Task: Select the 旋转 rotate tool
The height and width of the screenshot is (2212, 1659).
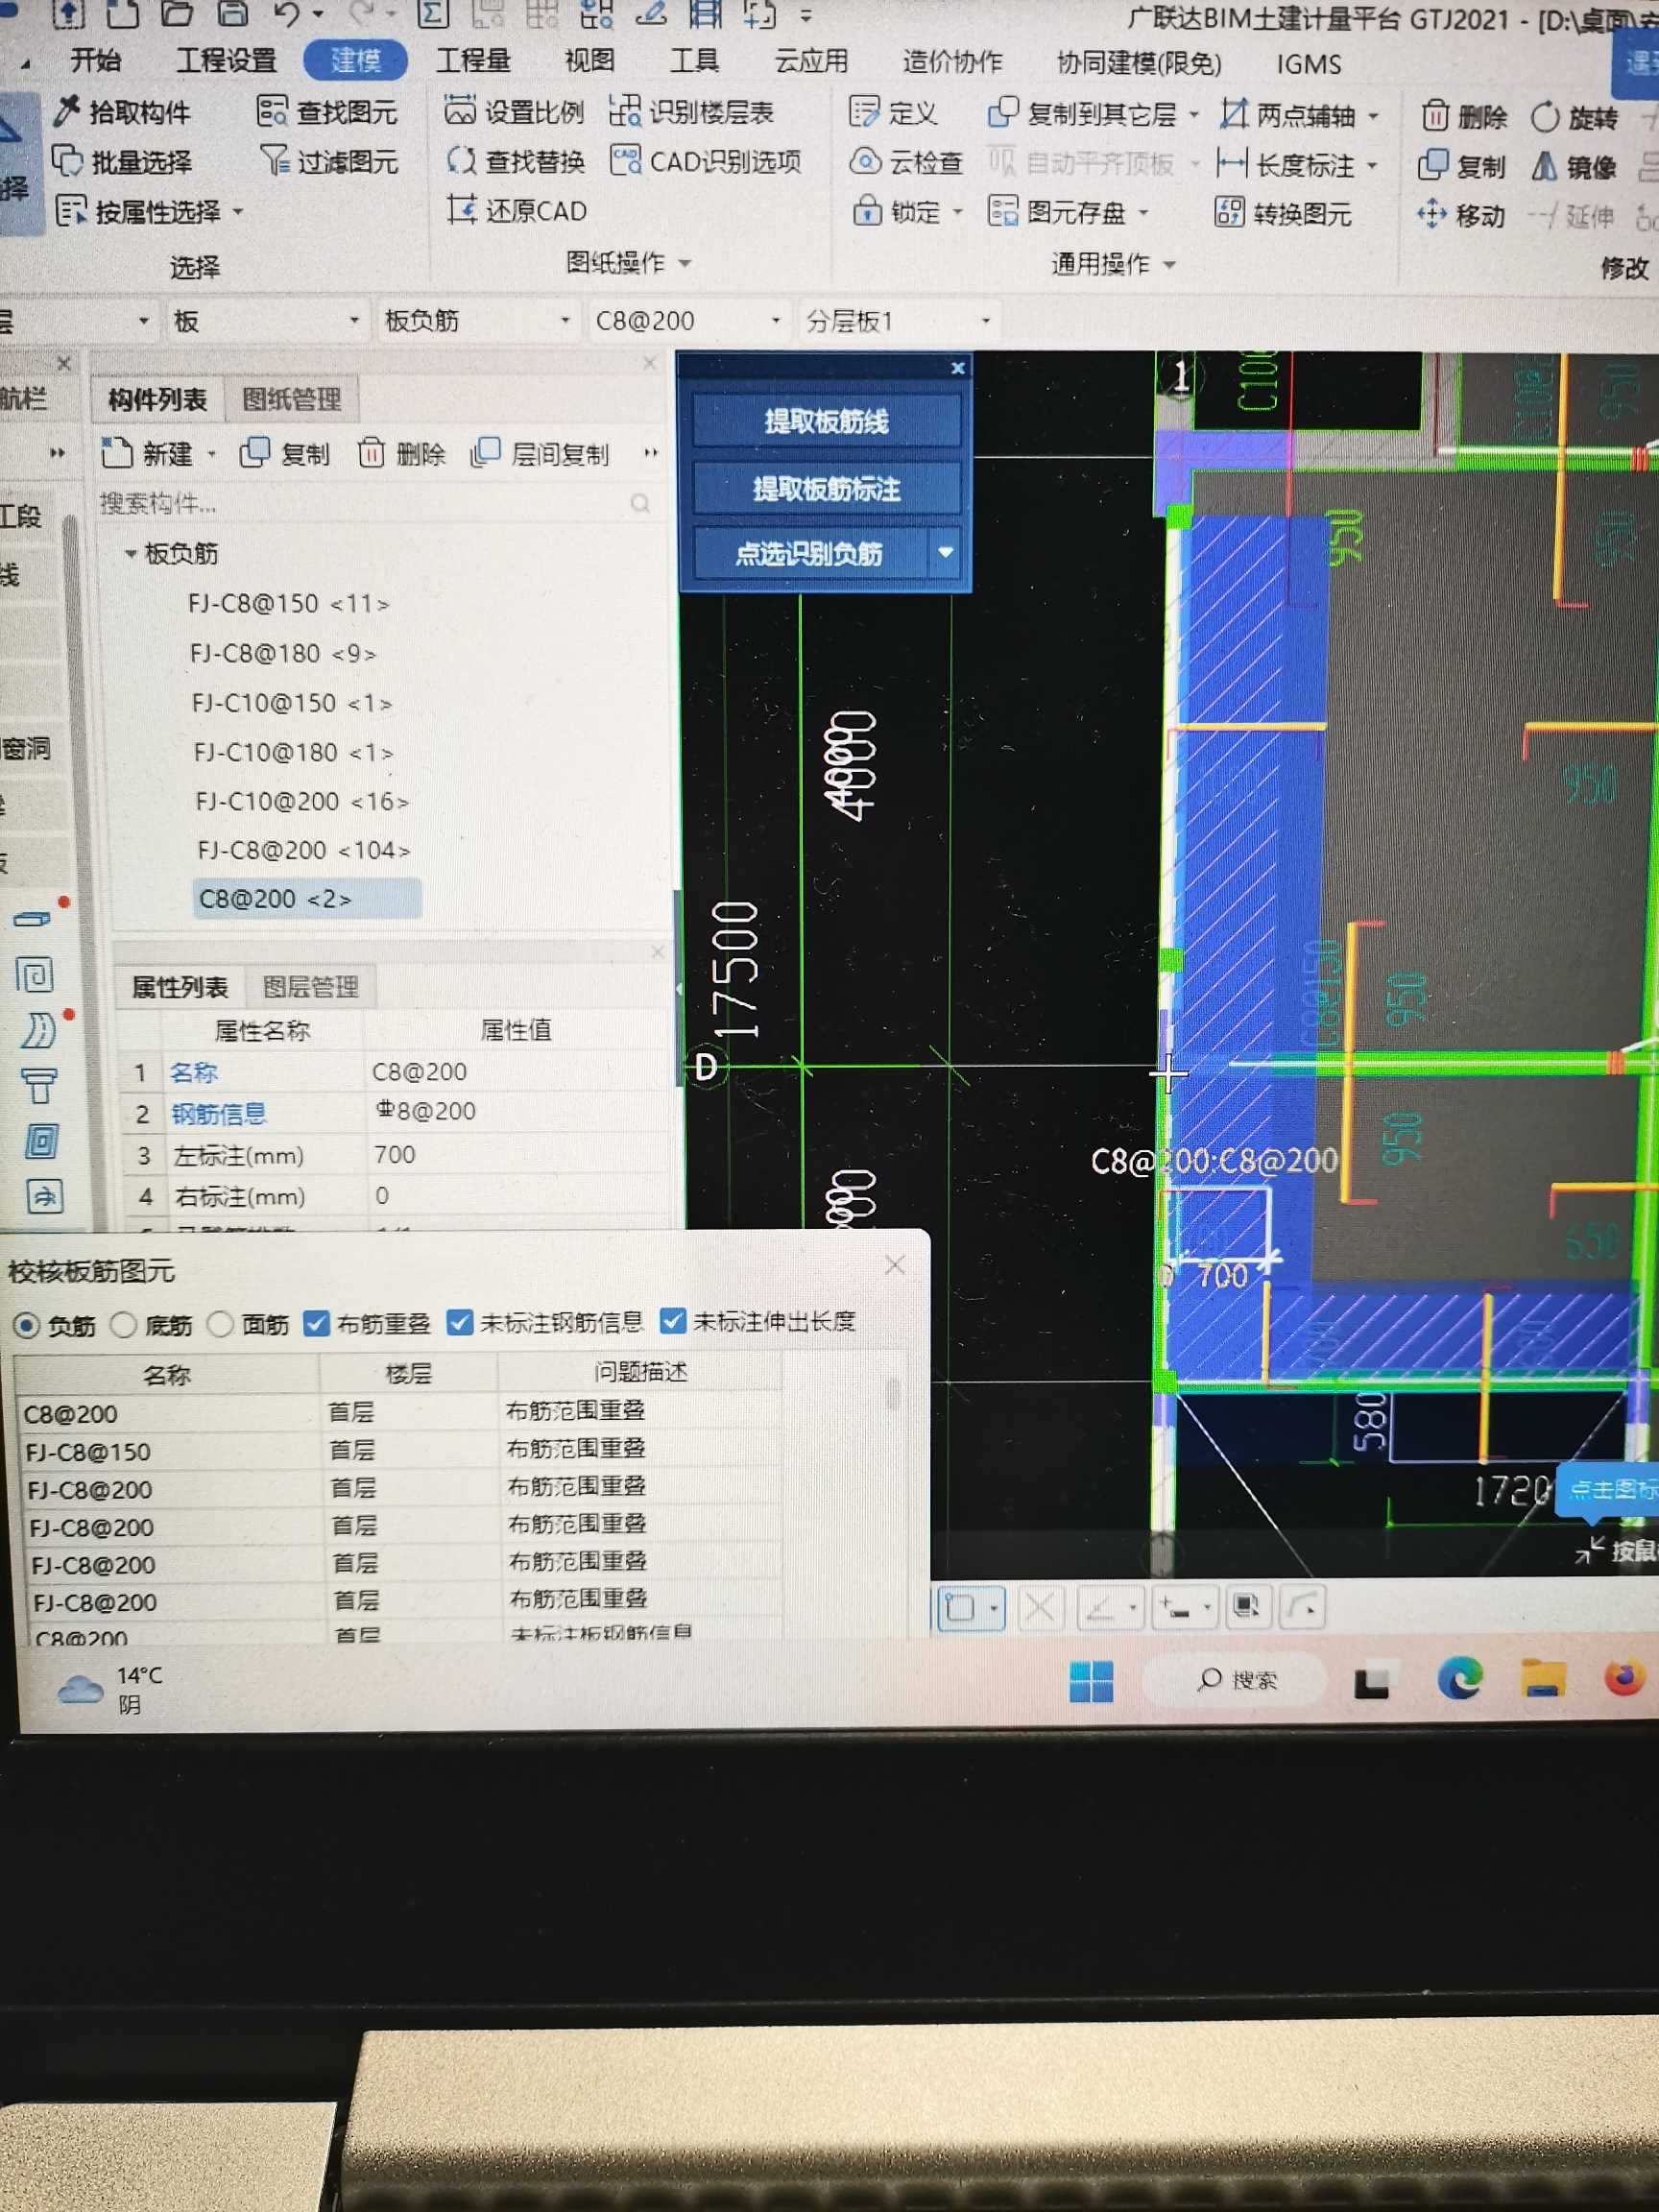Action: pyautogui.click(x=1574, y=118)
